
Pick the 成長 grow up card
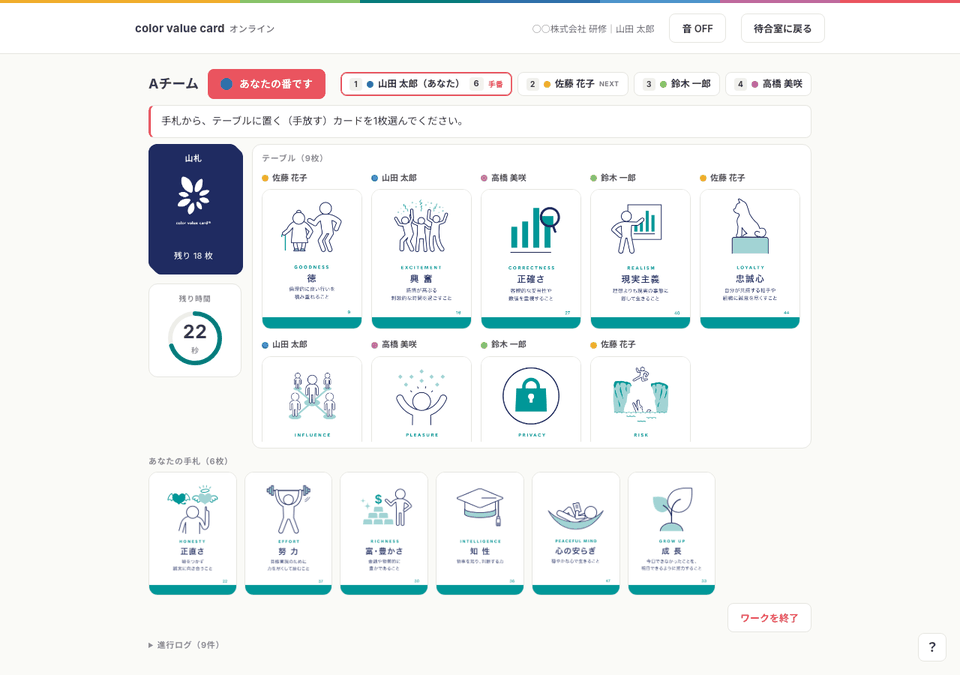(x=672, y=533)
